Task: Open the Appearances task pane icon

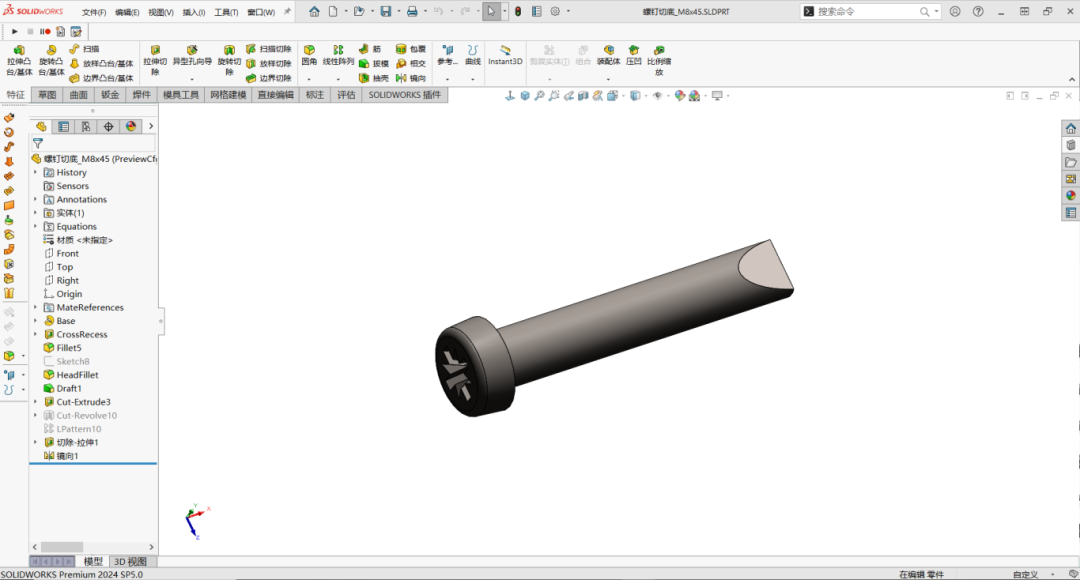Action: pos(1070,196)
